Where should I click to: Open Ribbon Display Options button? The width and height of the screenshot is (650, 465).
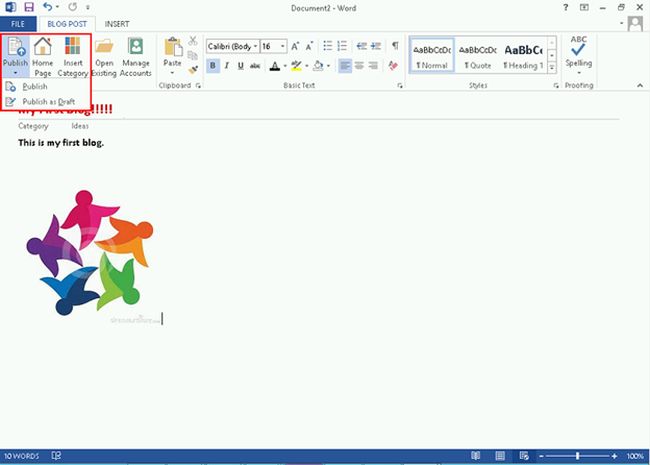[x=584, y=7]
